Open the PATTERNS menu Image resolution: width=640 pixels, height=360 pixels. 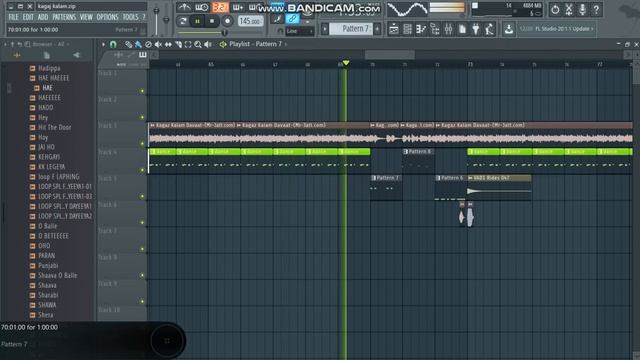point(64,17)
